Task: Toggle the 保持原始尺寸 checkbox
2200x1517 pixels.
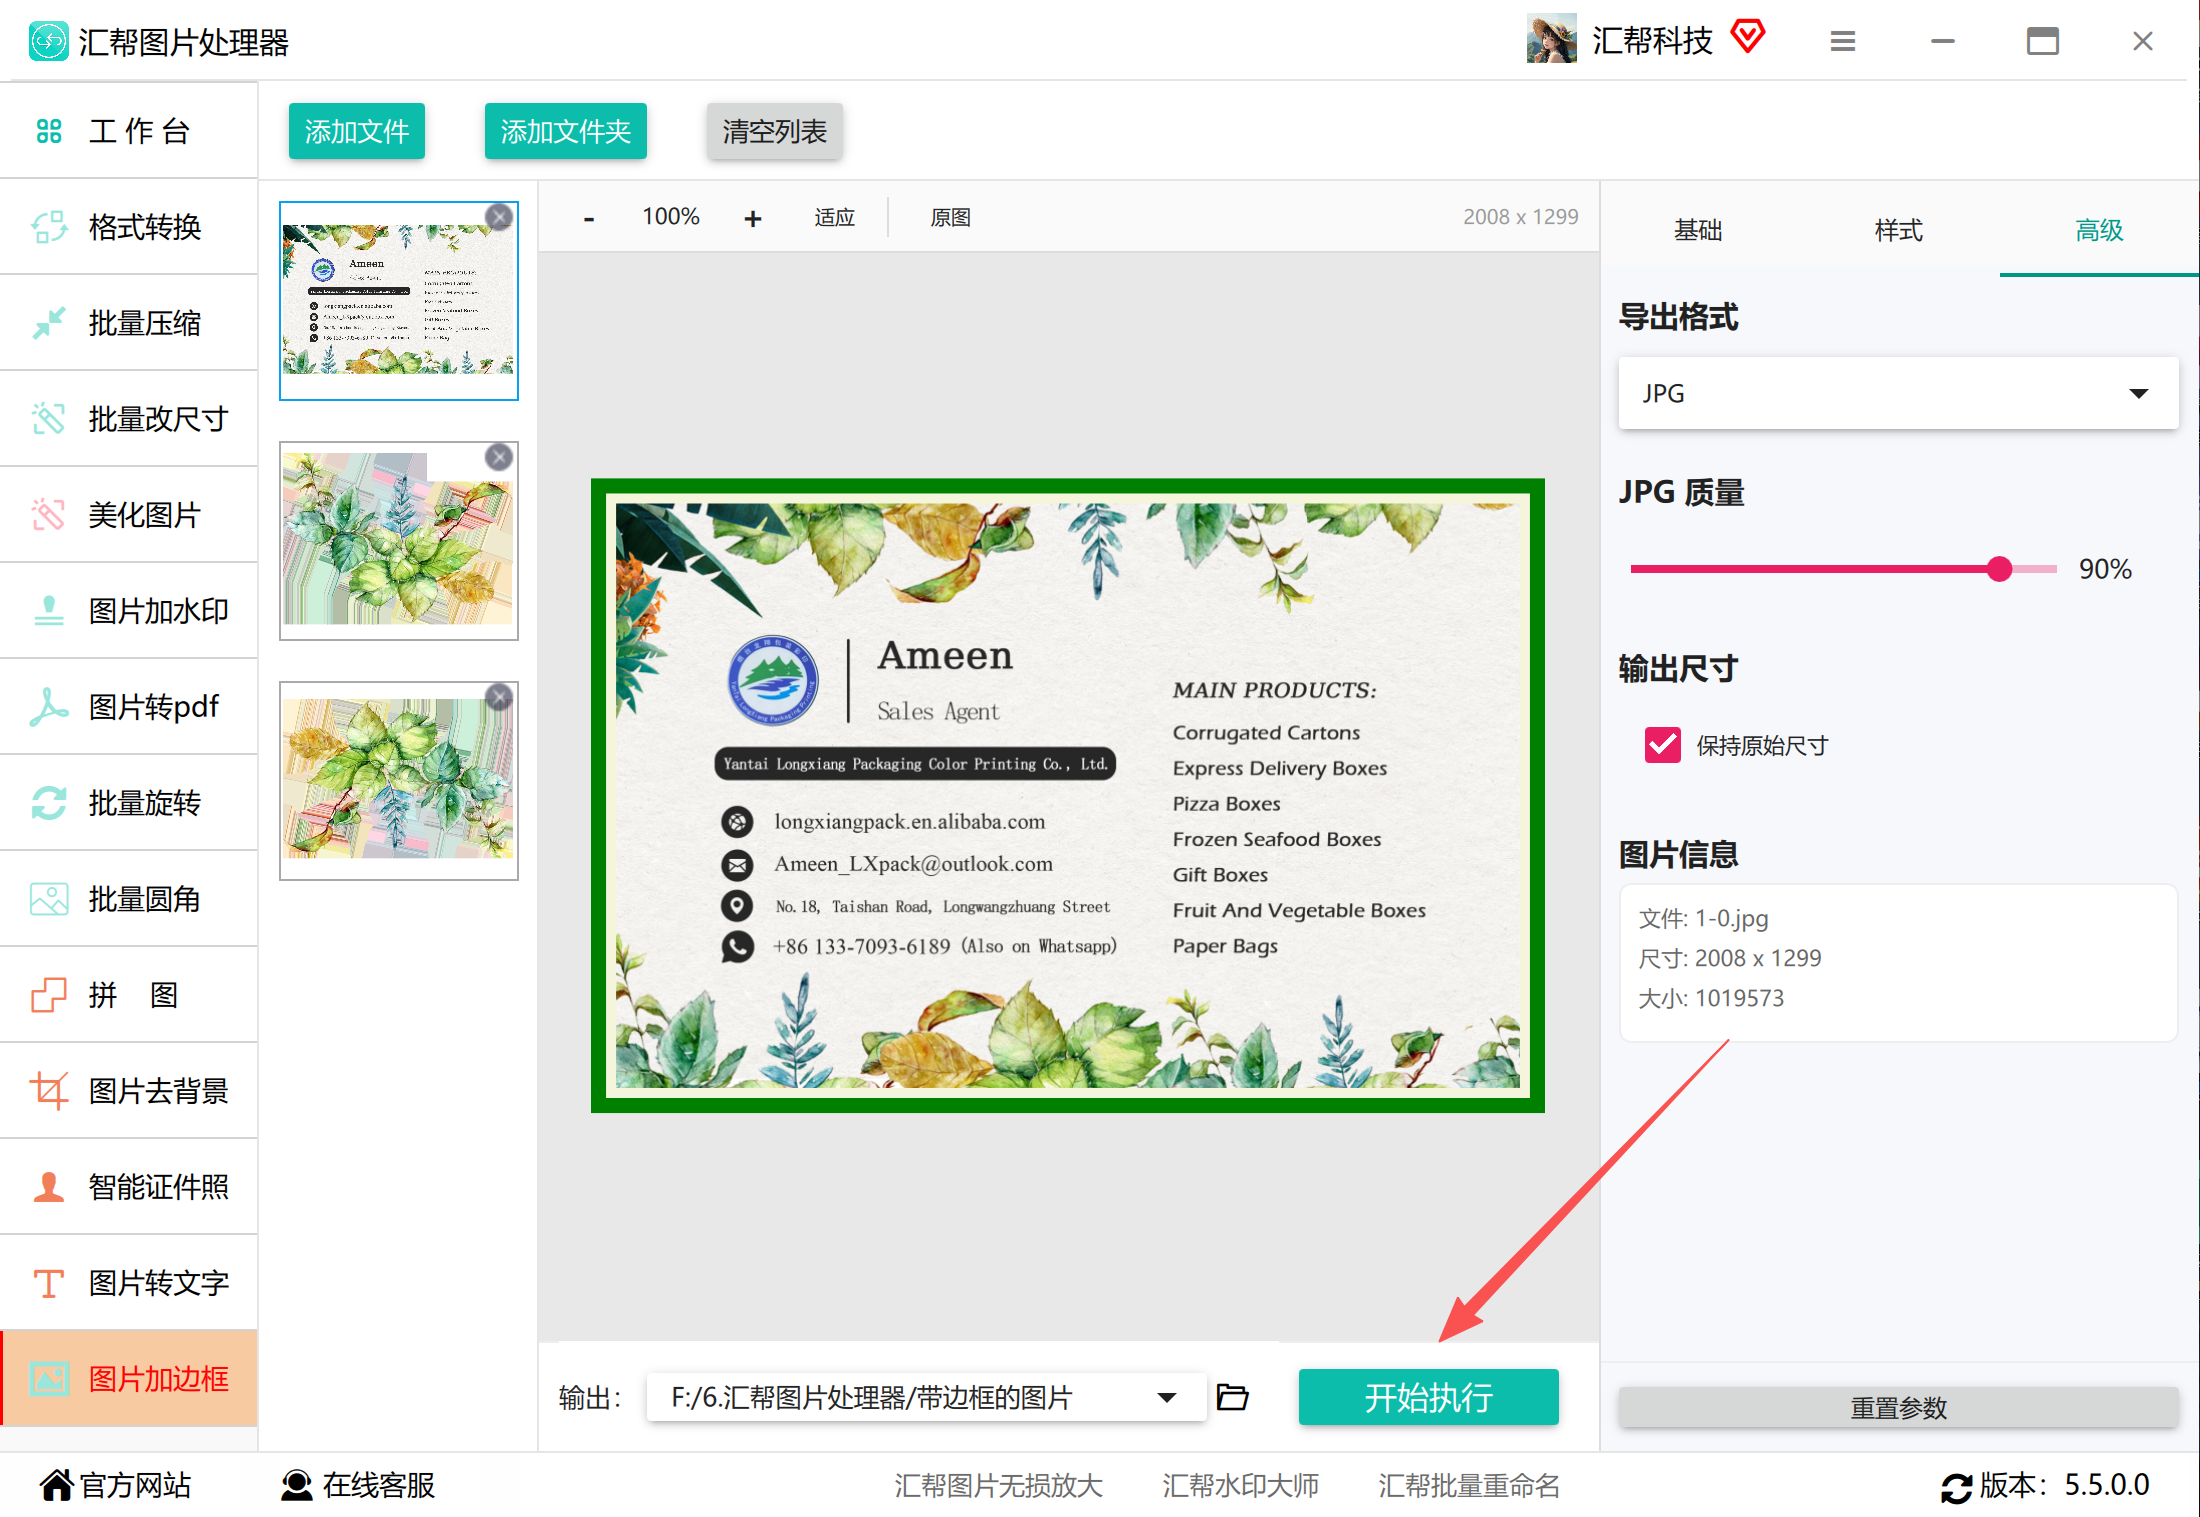Action: 1663,745
